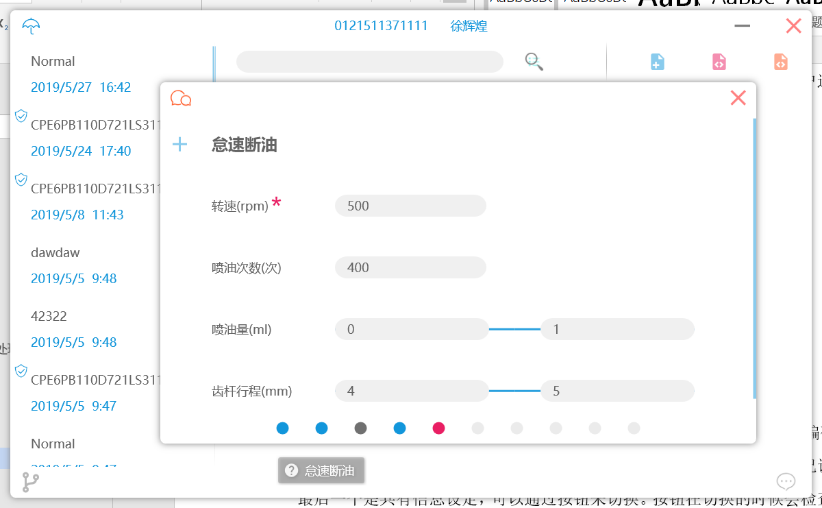Select the last light gray page dot
Screen dimensions: 822x508
pos(634,428)
